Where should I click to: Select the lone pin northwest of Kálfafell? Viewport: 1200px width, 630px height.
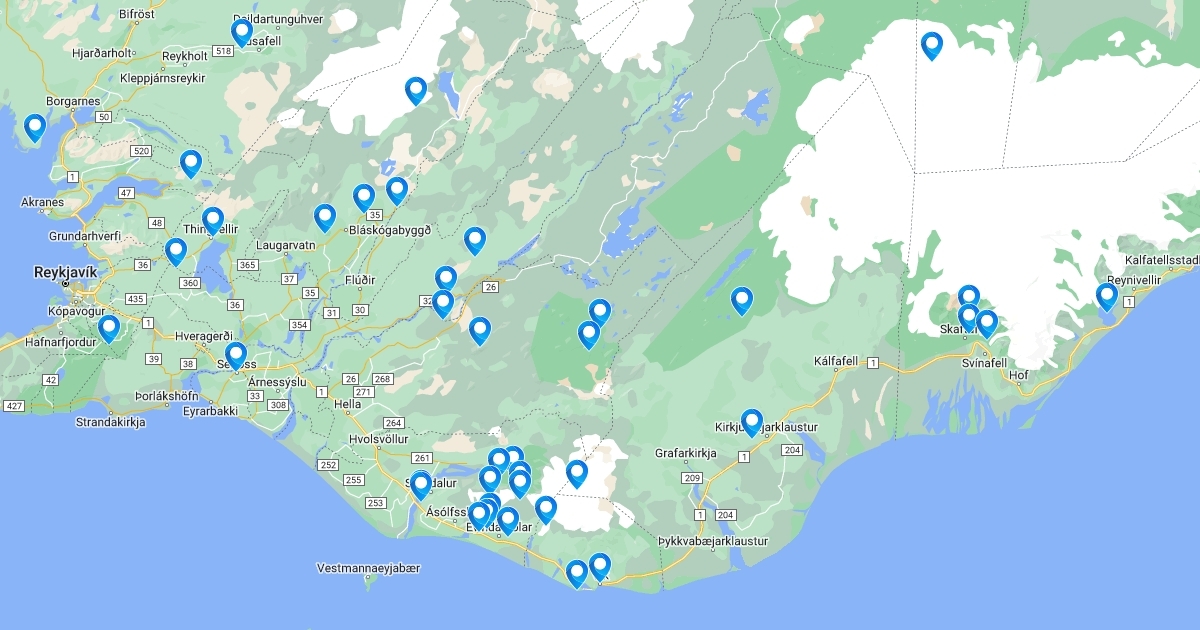[x=742, y=300]
